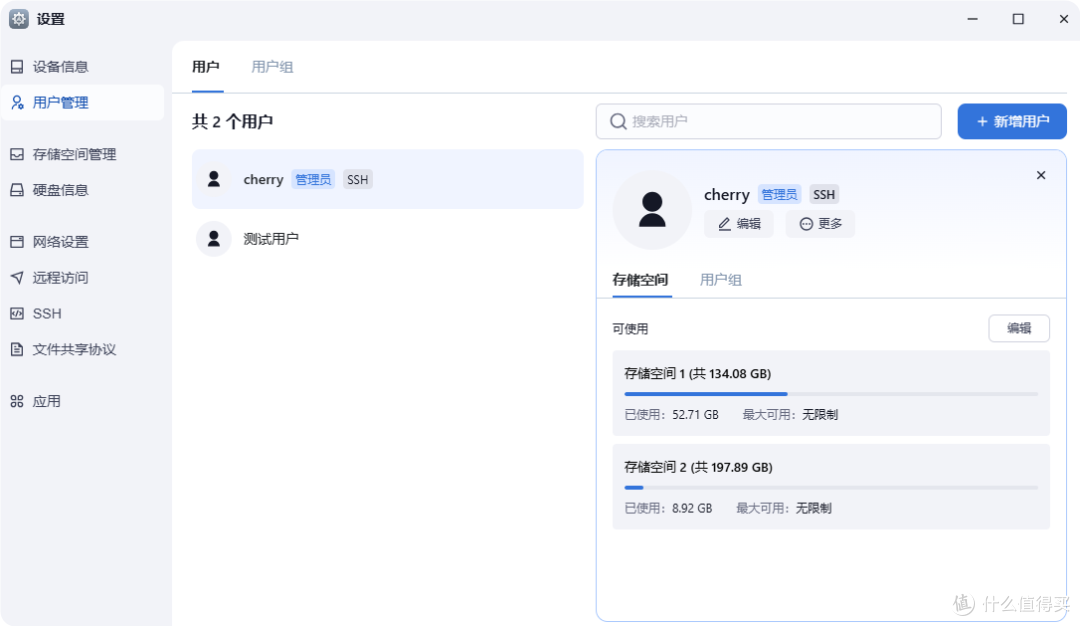The image size is (1080, 626).
Task: Close the cherry user detail panel
Action: click(x=1041, y=174)
